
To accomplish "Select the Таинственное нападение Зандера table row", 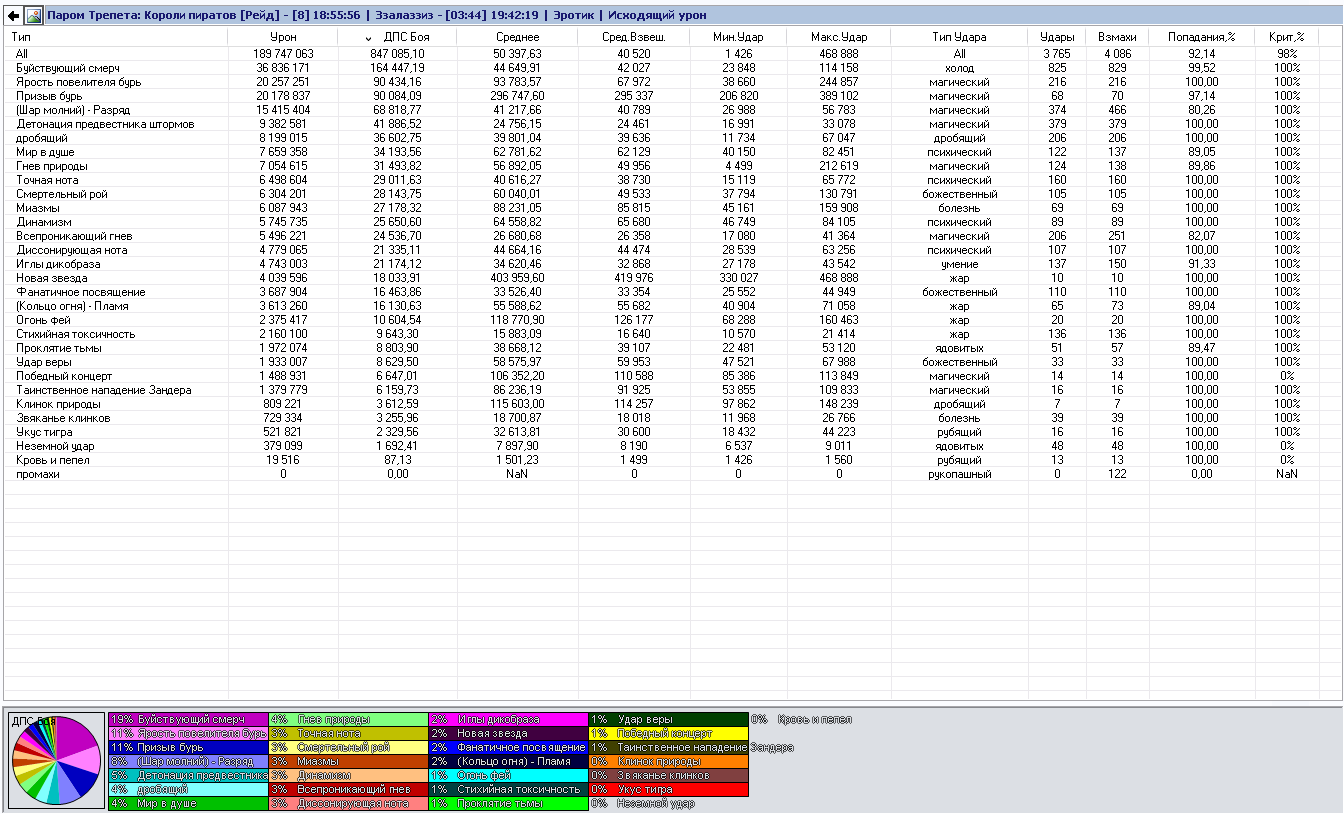I will coord(672,390).
